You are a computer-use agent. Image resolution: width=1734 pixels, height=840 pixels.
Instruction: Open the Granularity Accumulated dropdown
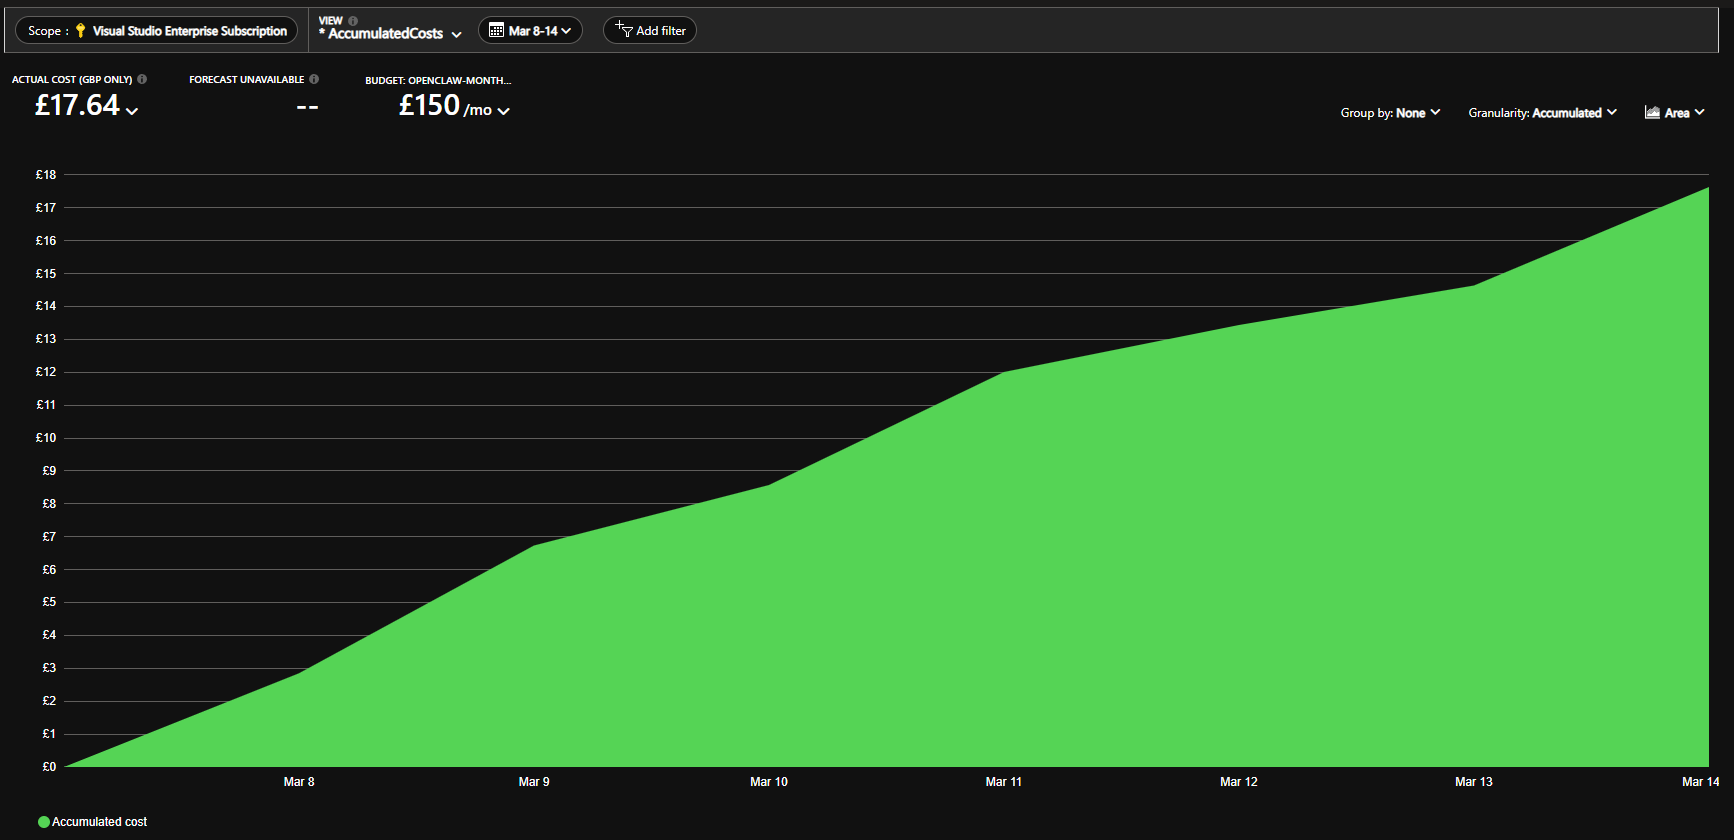(1542, 113)
